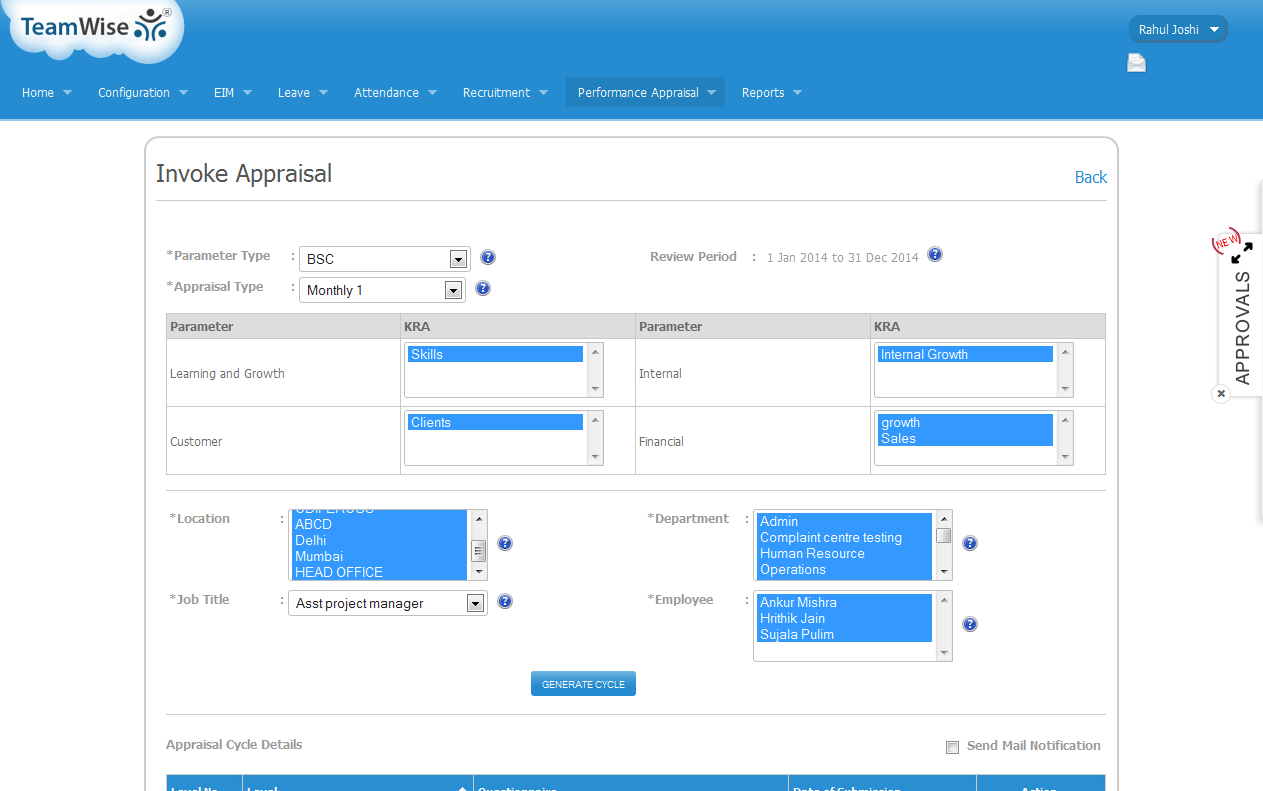The width and height of the screenshot is (1263, 791).
Task: Click the help icon beside Department list
Action: [969, 544]
